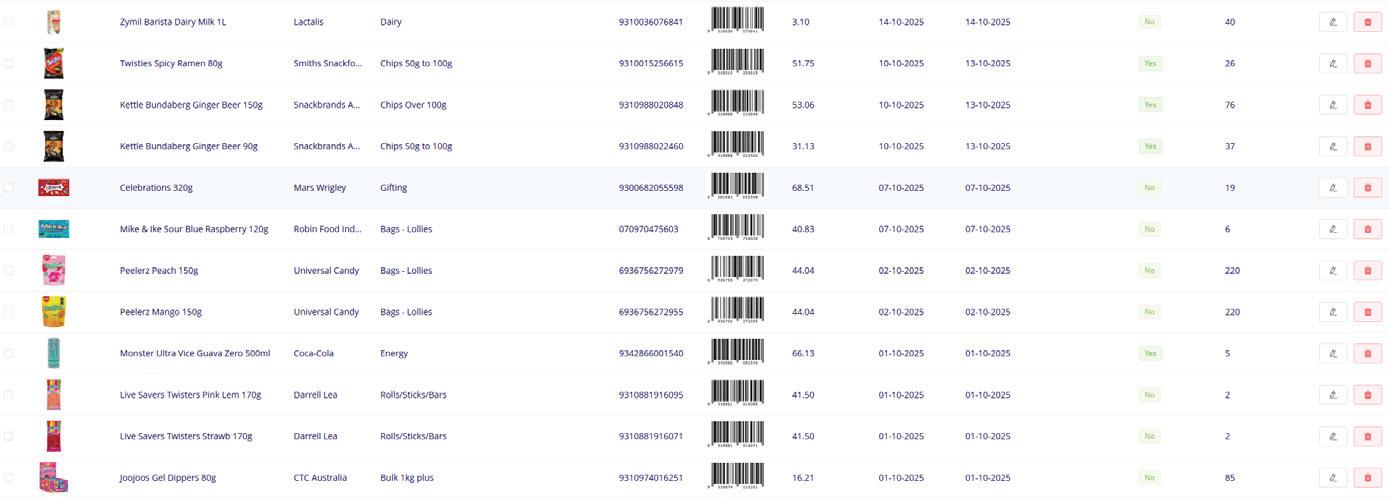Open Live Savers Twisters Pink Lem 170g

[x=190, y=395]
